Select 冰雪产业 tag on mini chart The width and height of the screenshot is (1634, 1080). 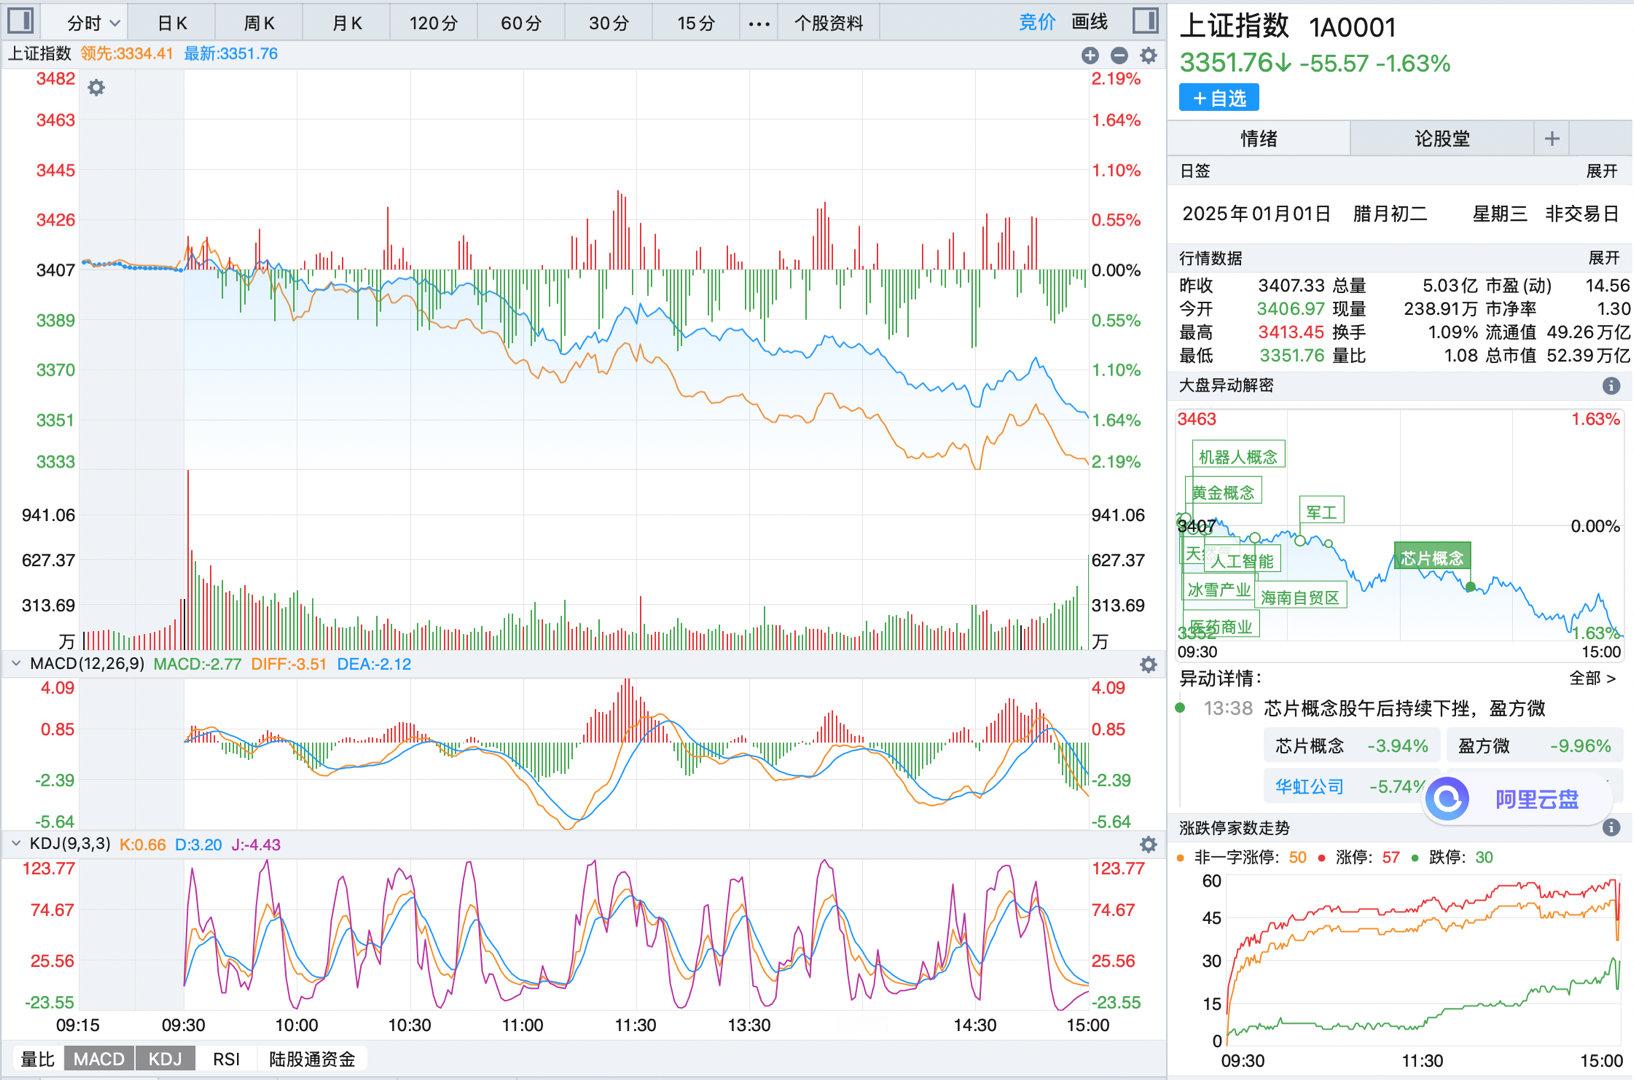pyautogui.click(x=1219, y=590)
